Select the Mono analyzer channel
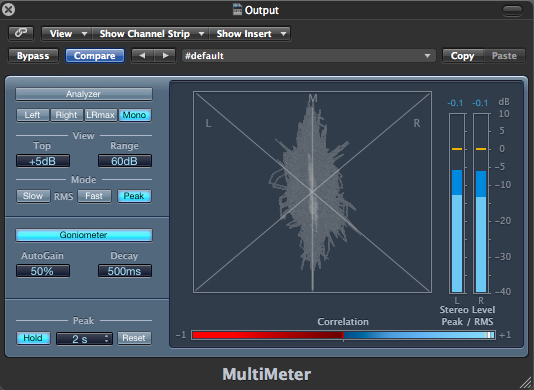534x390 pixels. (135, 115)
